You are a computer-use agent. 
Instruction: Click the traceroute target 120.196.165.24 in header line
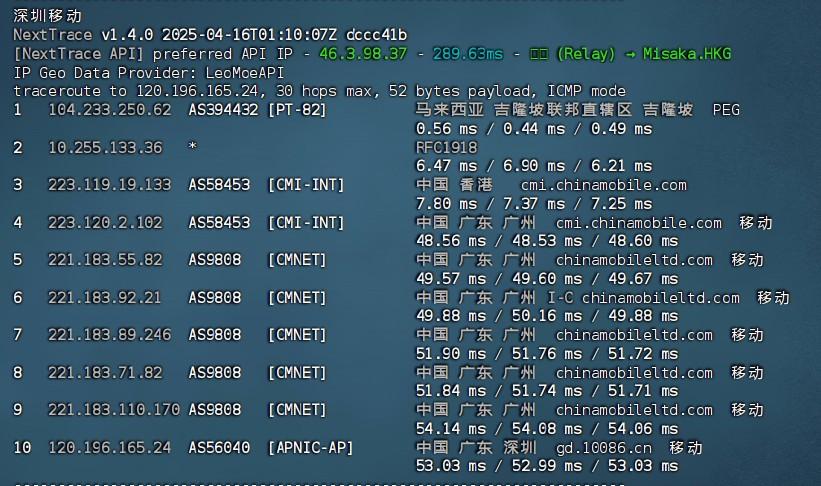(x=197, y=91)
